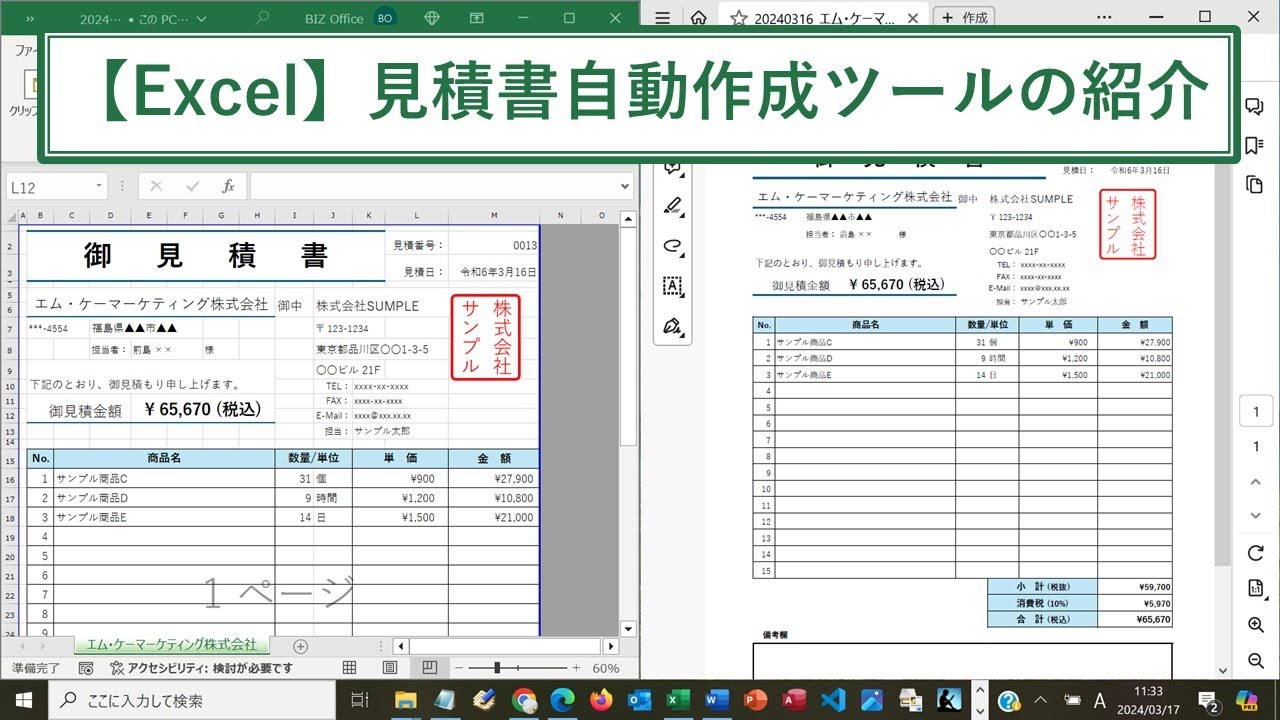1280x720 pixels.
Task: Open Excel from the Windows taskbar
Action: pos(678,700)
